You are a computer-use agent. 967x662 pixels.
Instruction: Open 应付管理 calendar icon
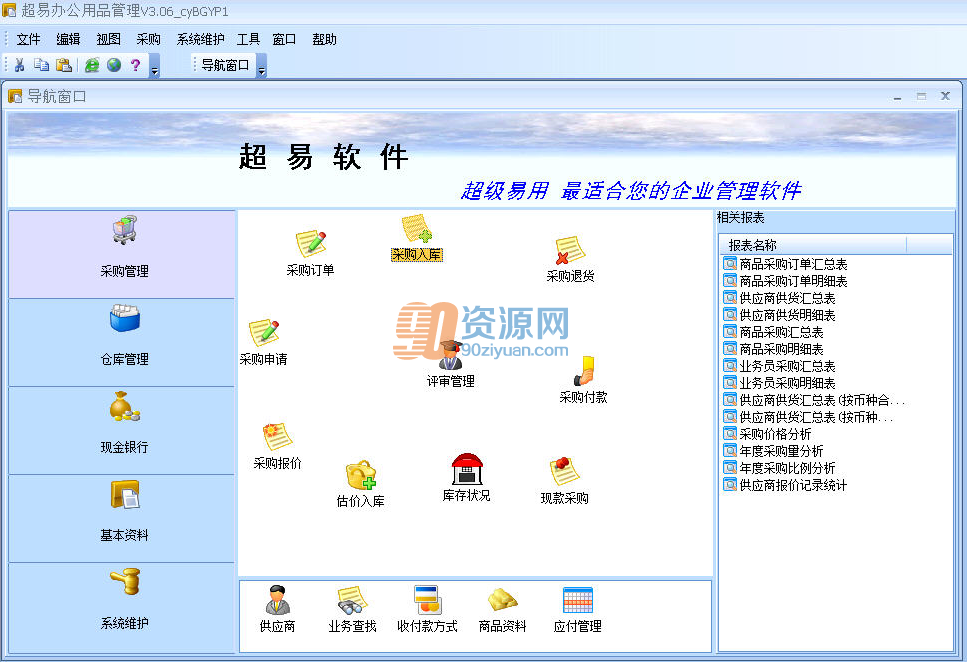[578, 600]
